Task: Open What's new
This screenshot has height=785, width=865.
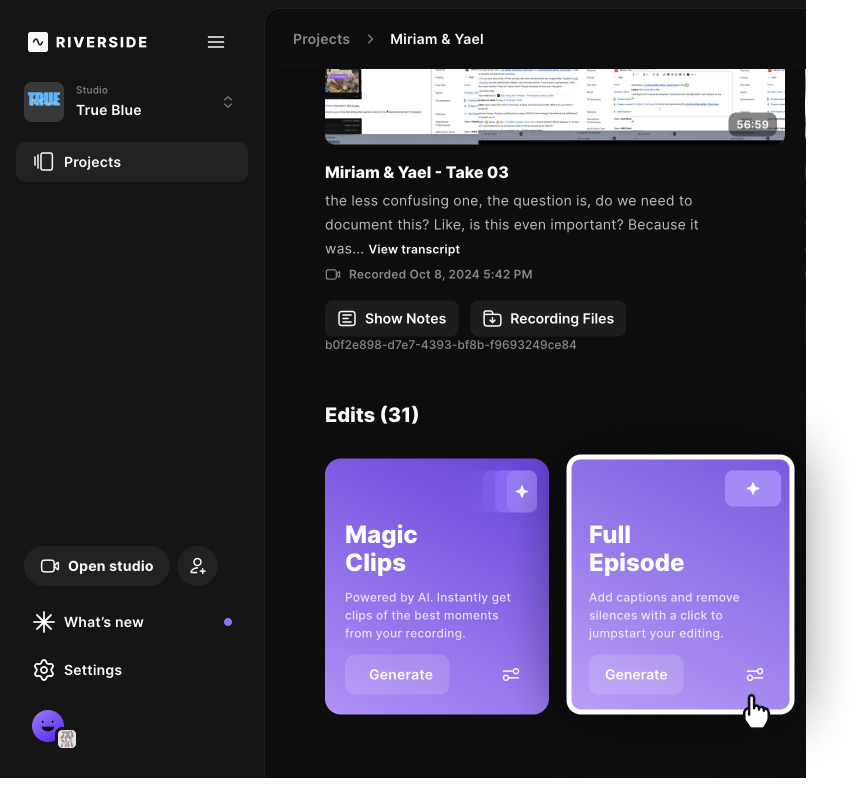Action: tap(132, 622)
